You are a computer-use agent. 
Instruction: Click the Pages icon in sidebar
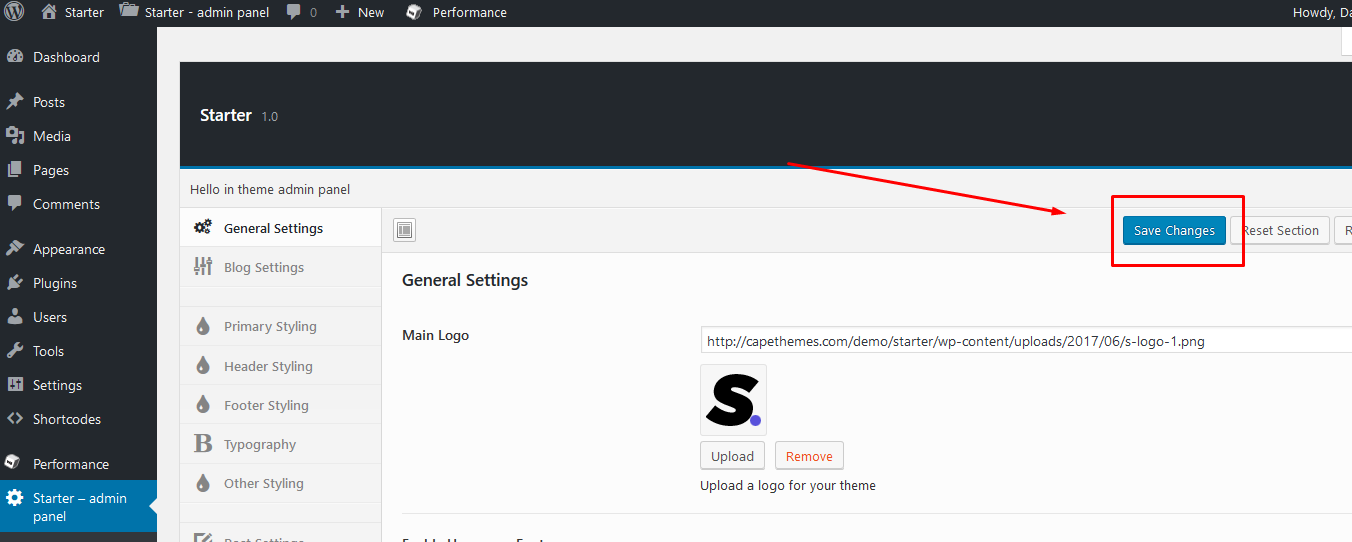pyautogui.click(x=15, y=170)
